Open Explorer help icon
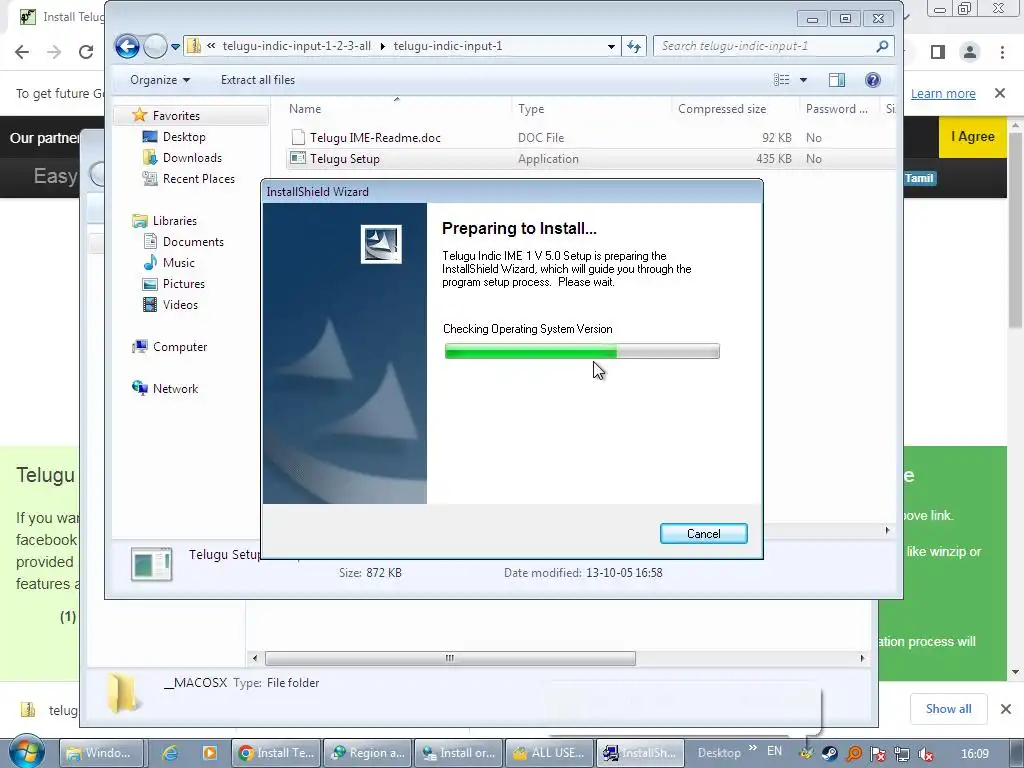The height and width of the screenshot is (768, 1024). click(872, 80)
